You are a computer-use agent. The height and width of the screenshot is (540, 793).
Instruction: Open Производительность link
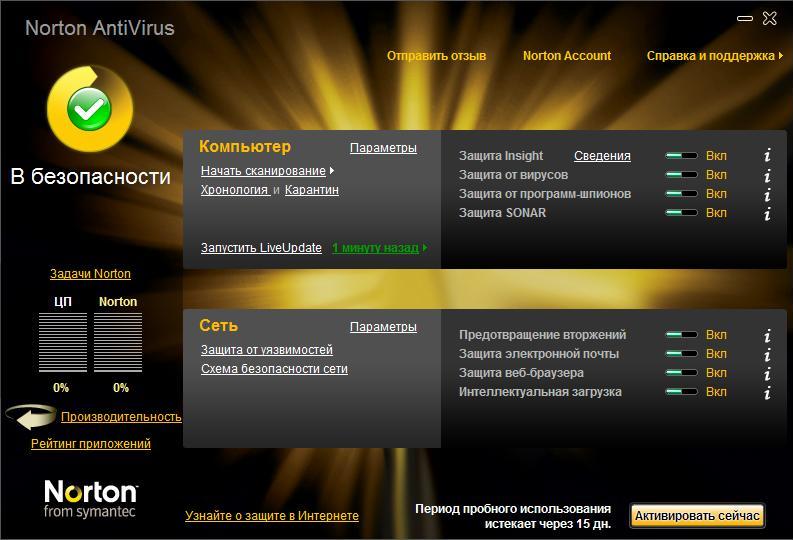click(121, 417)
